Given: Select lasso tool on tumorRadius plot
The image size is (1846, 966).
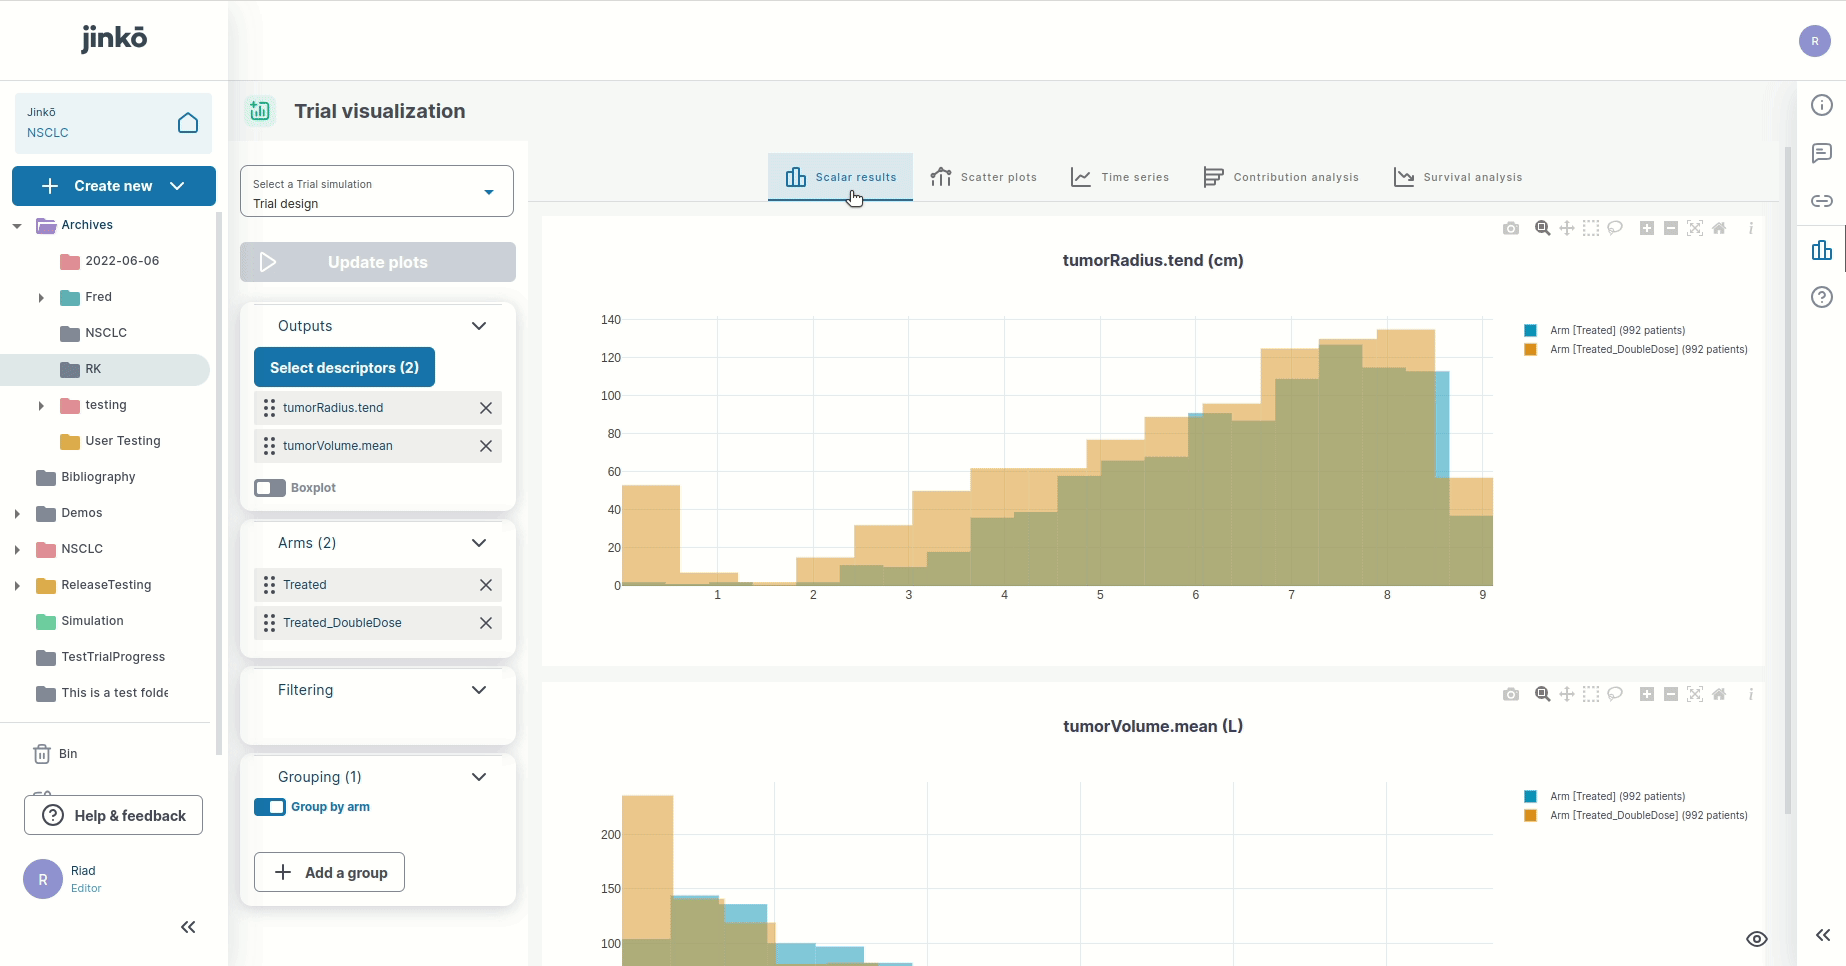Looking at the screenshot, I should pyautogui.click(x=1615, y=228).
